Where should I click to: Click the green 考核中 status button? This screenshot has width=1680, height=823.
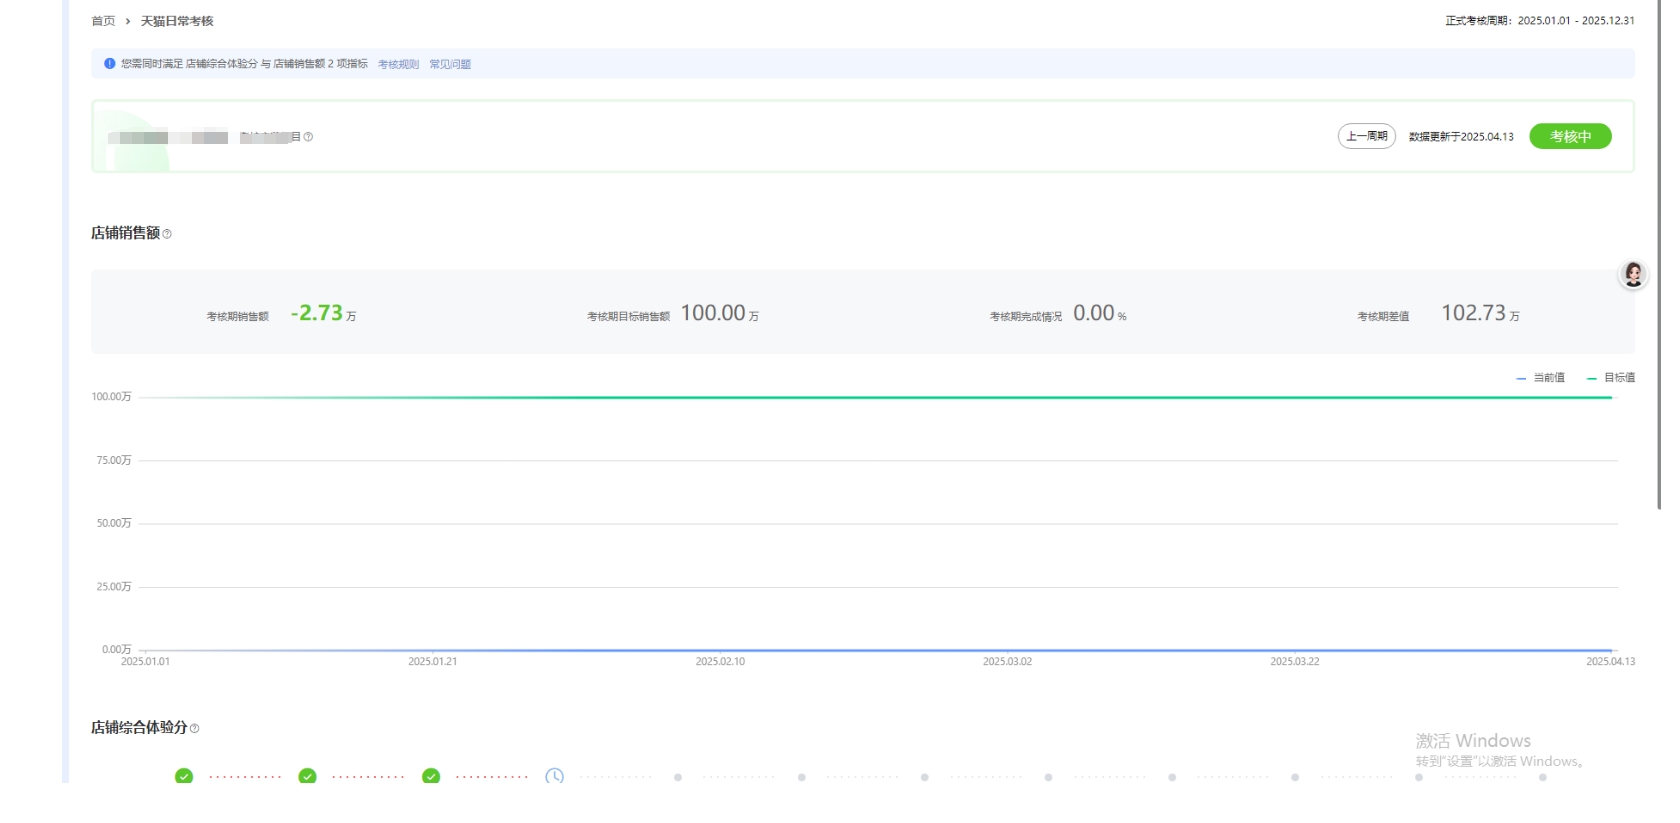[1570, 136]
